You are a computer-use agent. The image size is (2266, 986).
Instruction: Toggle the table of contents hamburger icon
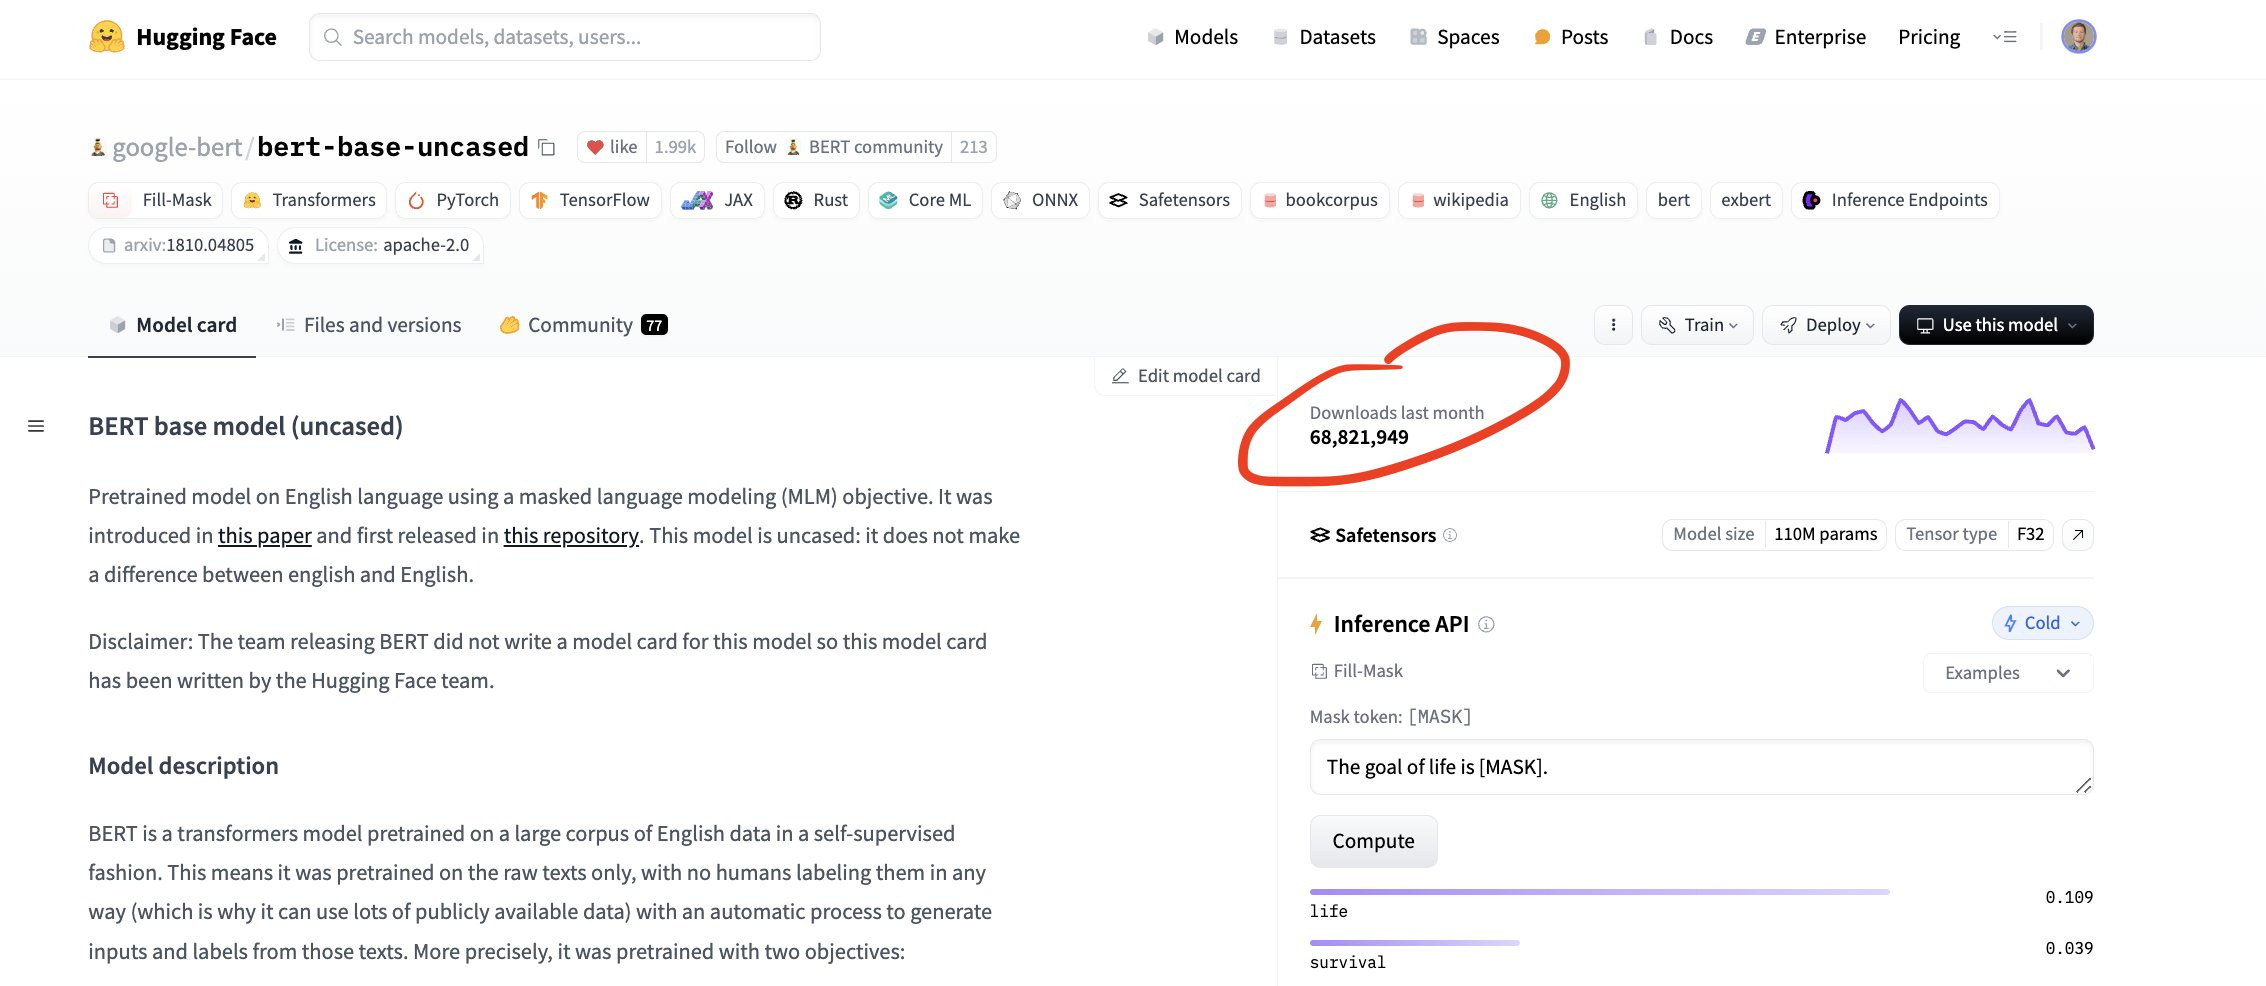click(36, 427)
